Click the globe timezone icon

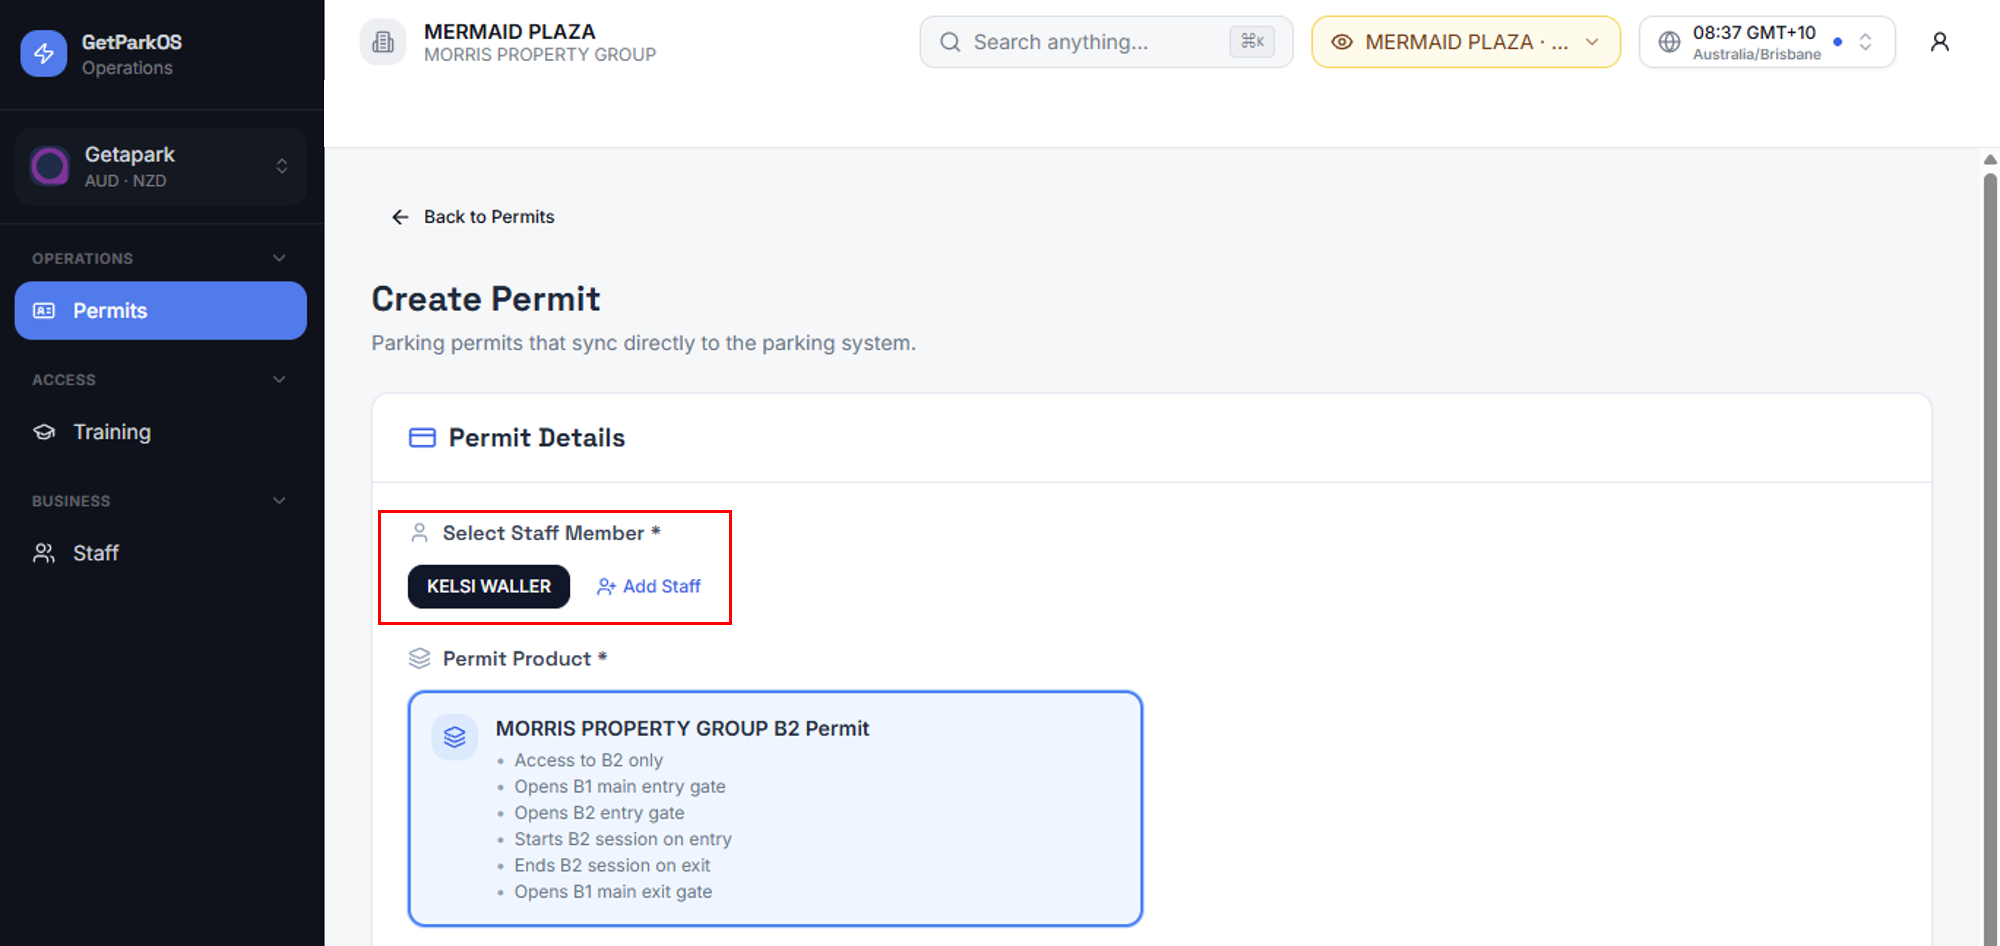point(1669,42)
